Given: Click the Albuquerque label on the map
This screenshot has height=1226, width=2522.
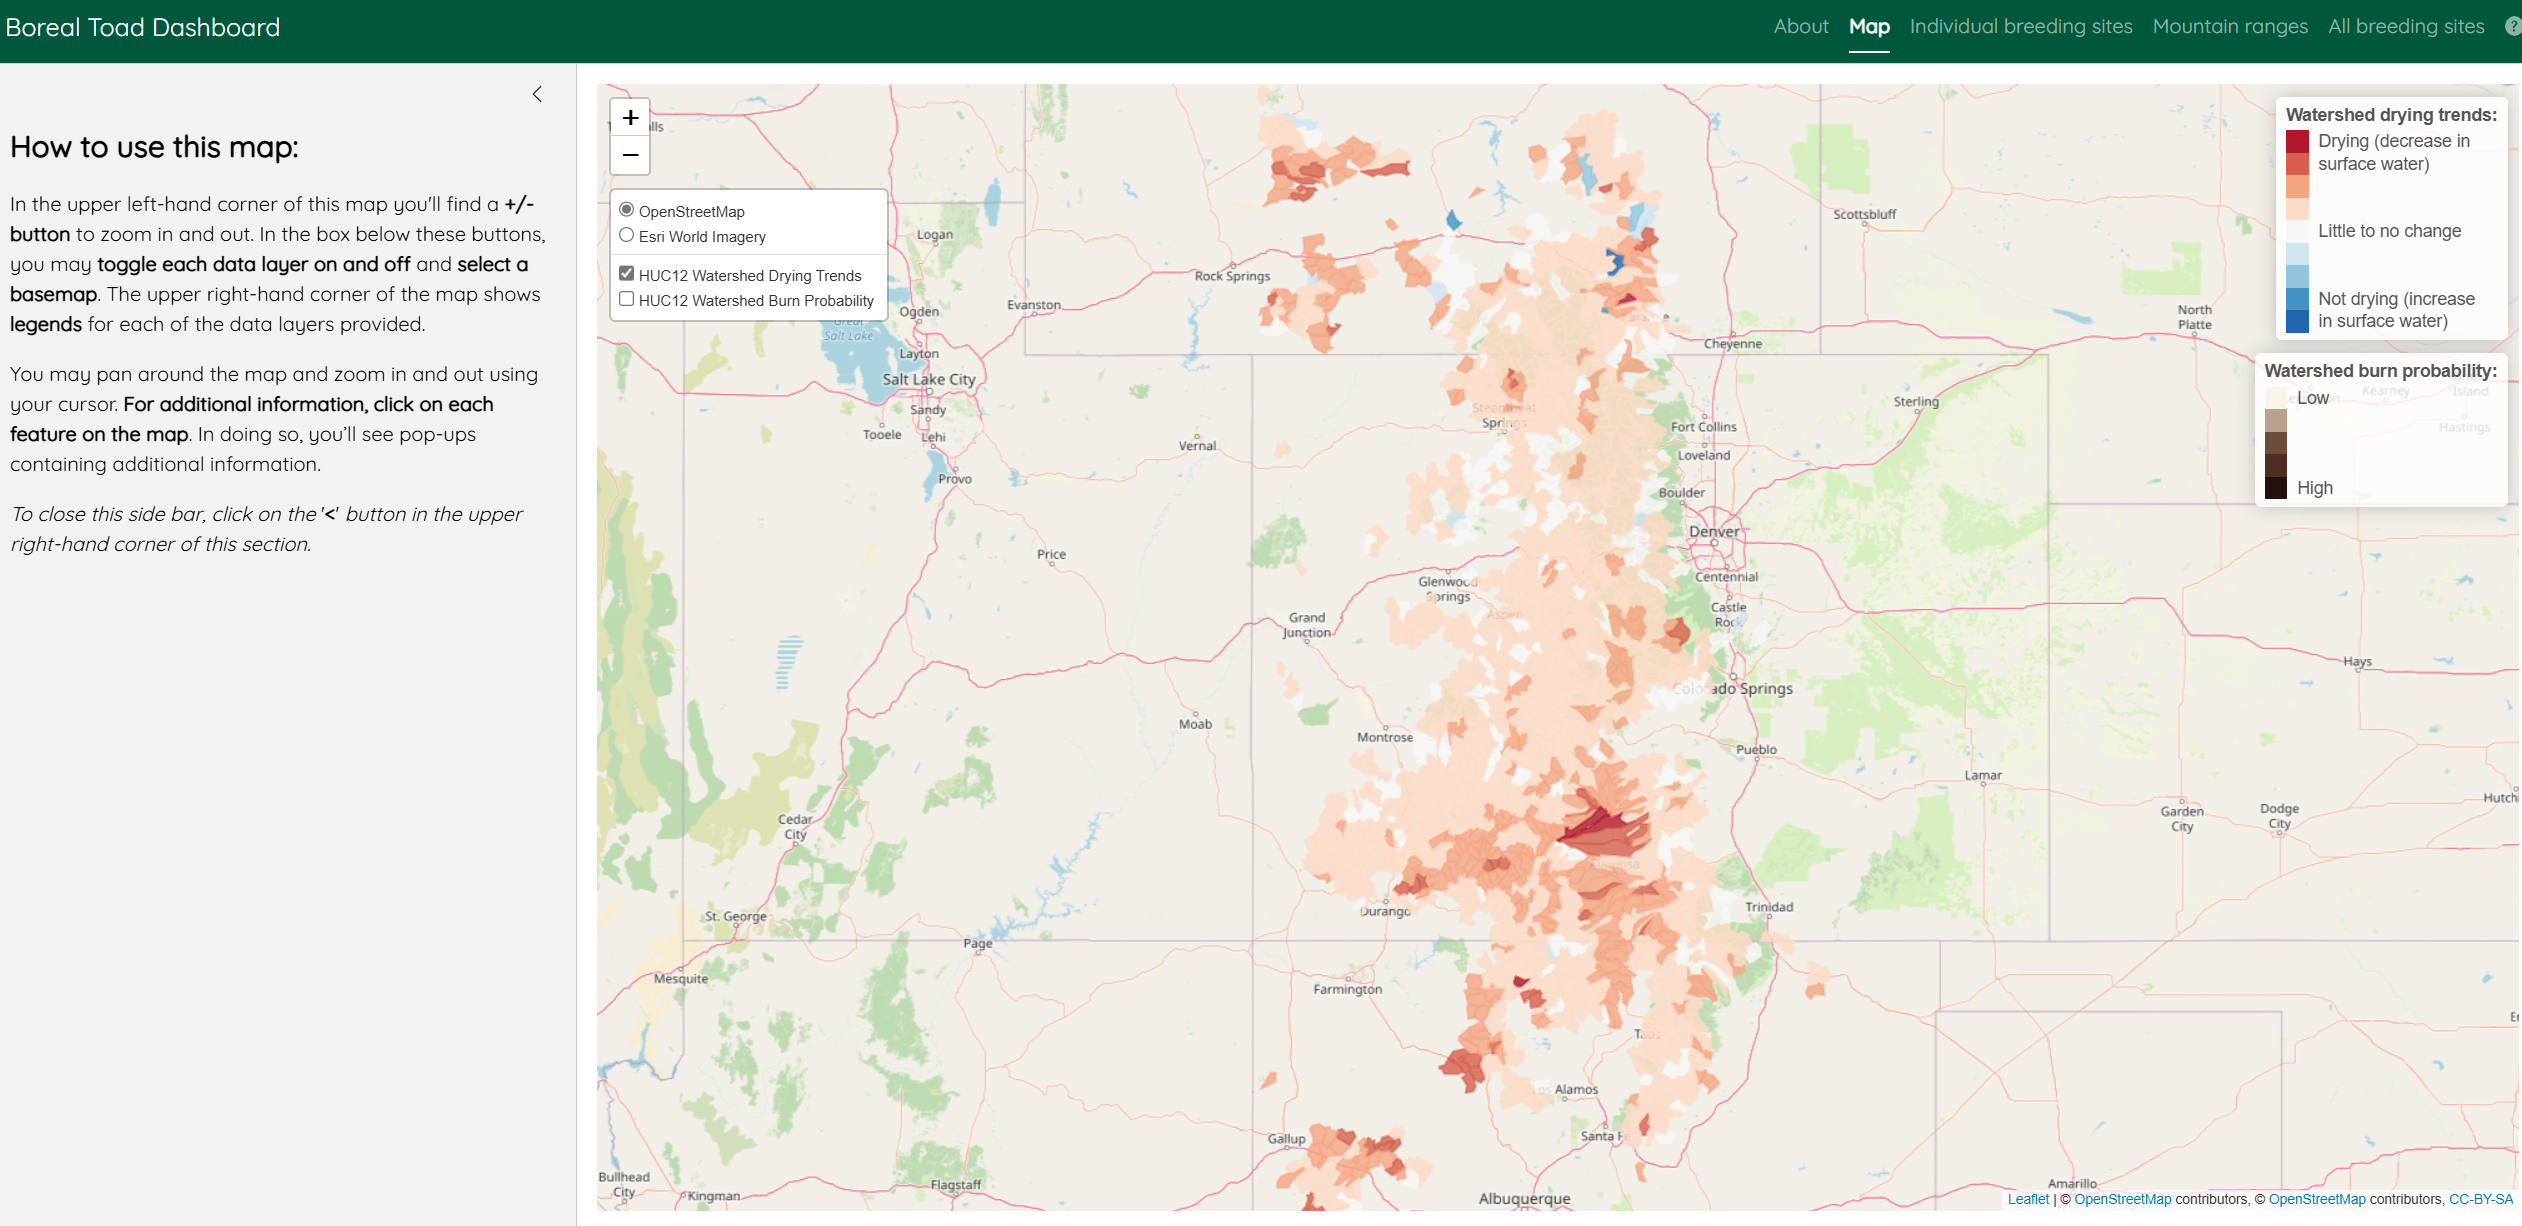Looking at the screenshot, I should [1524, 1198].
